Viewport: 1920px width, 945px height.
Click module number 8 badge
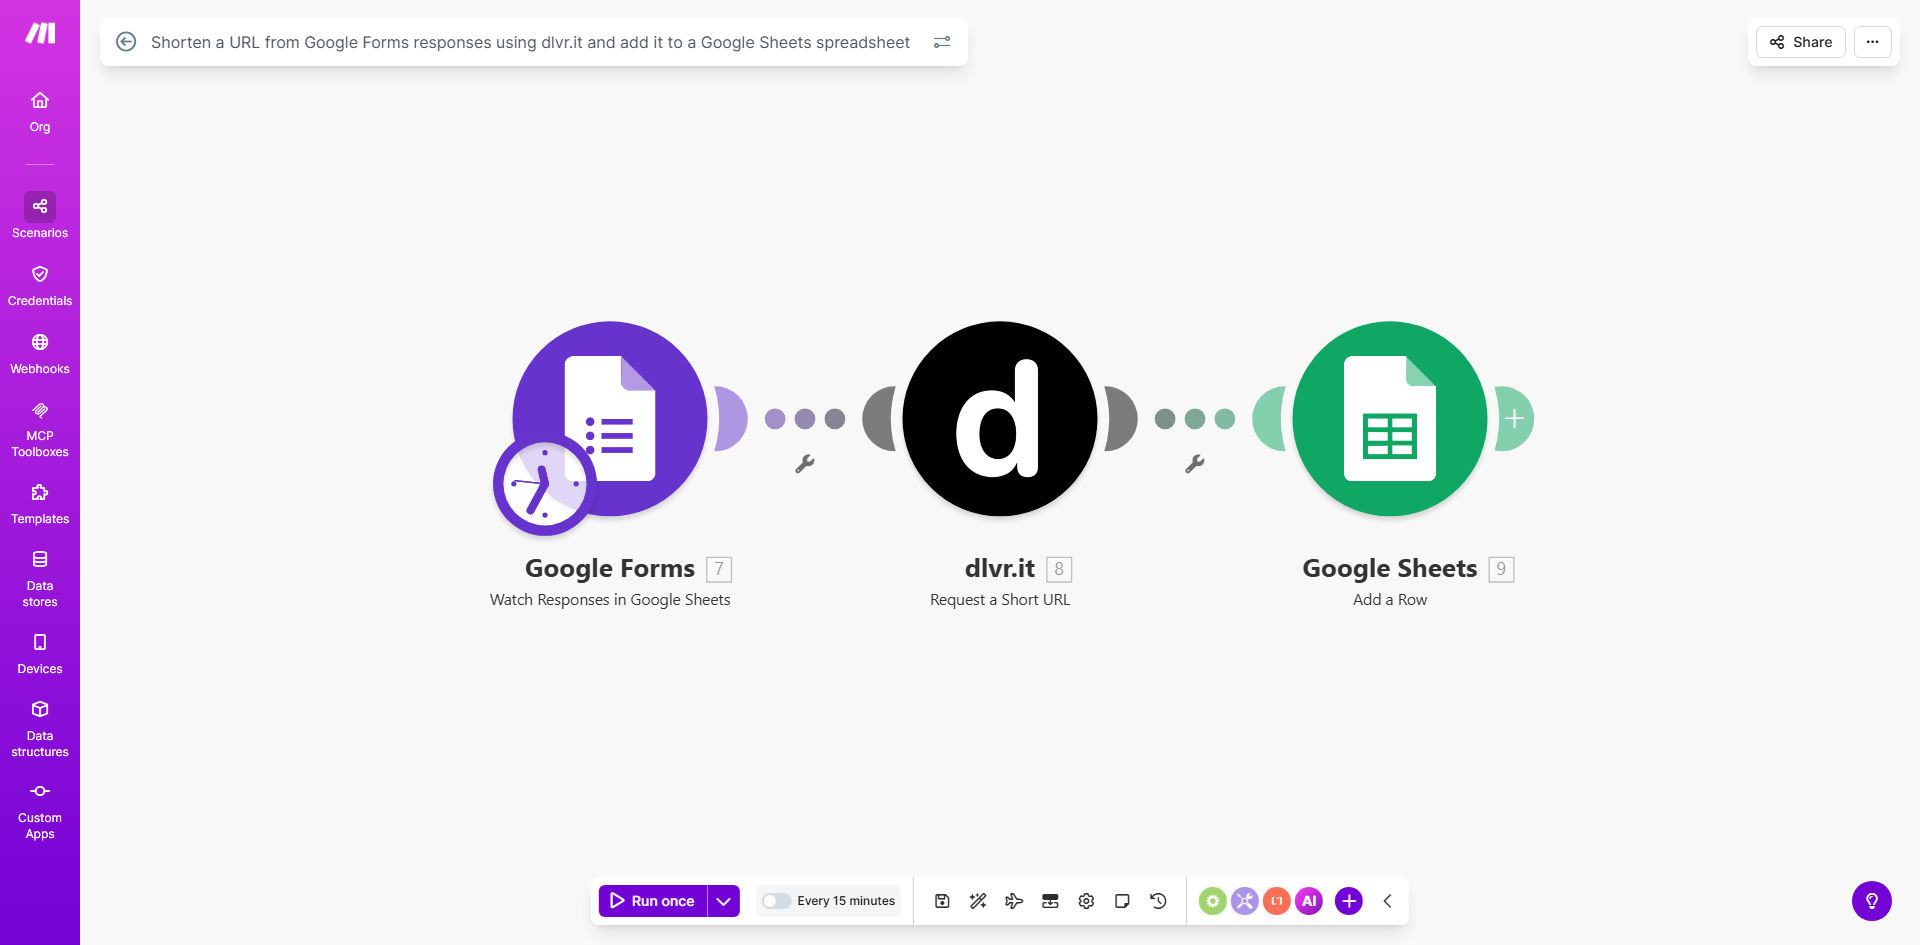click(x=1059, y=569)
